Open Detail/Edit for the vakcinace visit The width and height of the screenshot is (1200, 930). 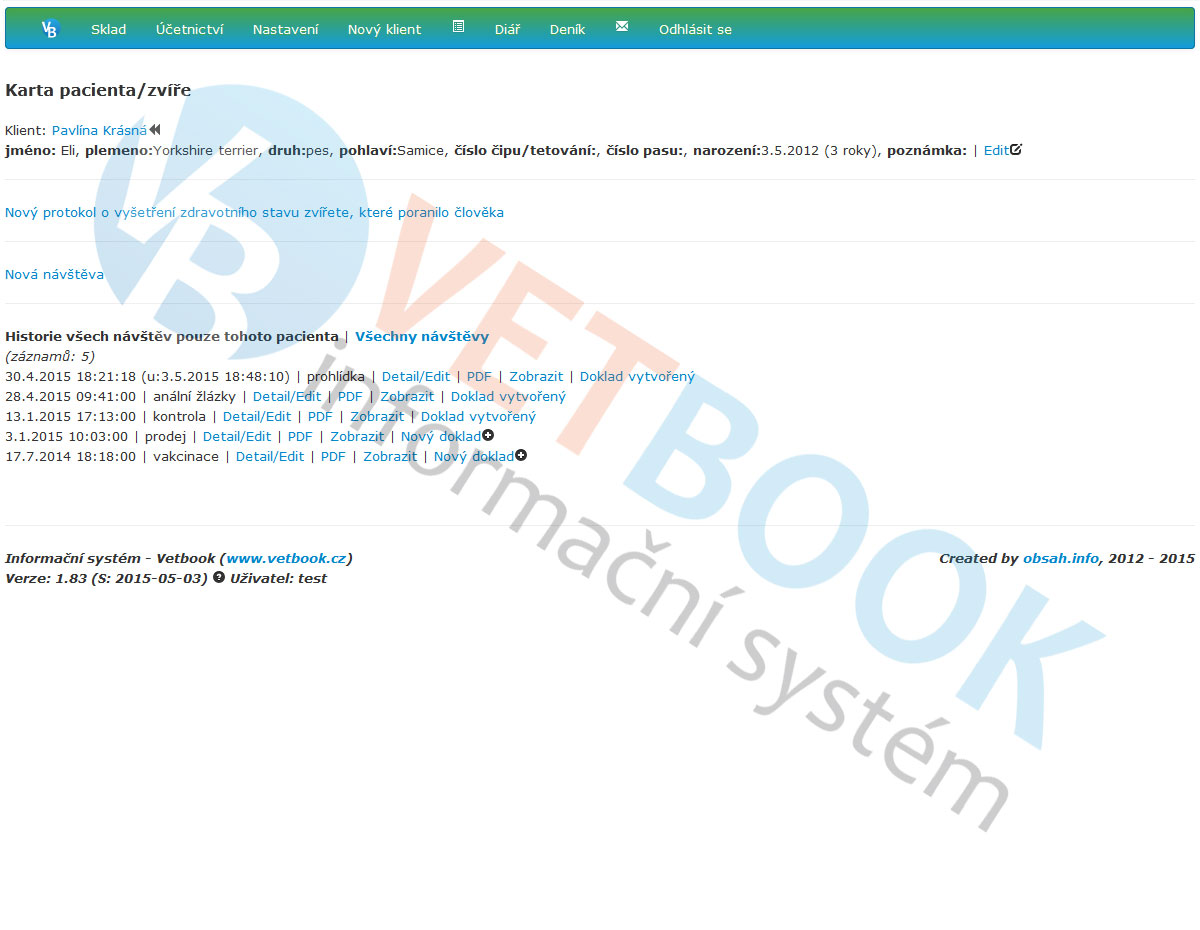(x=270, y=456)
